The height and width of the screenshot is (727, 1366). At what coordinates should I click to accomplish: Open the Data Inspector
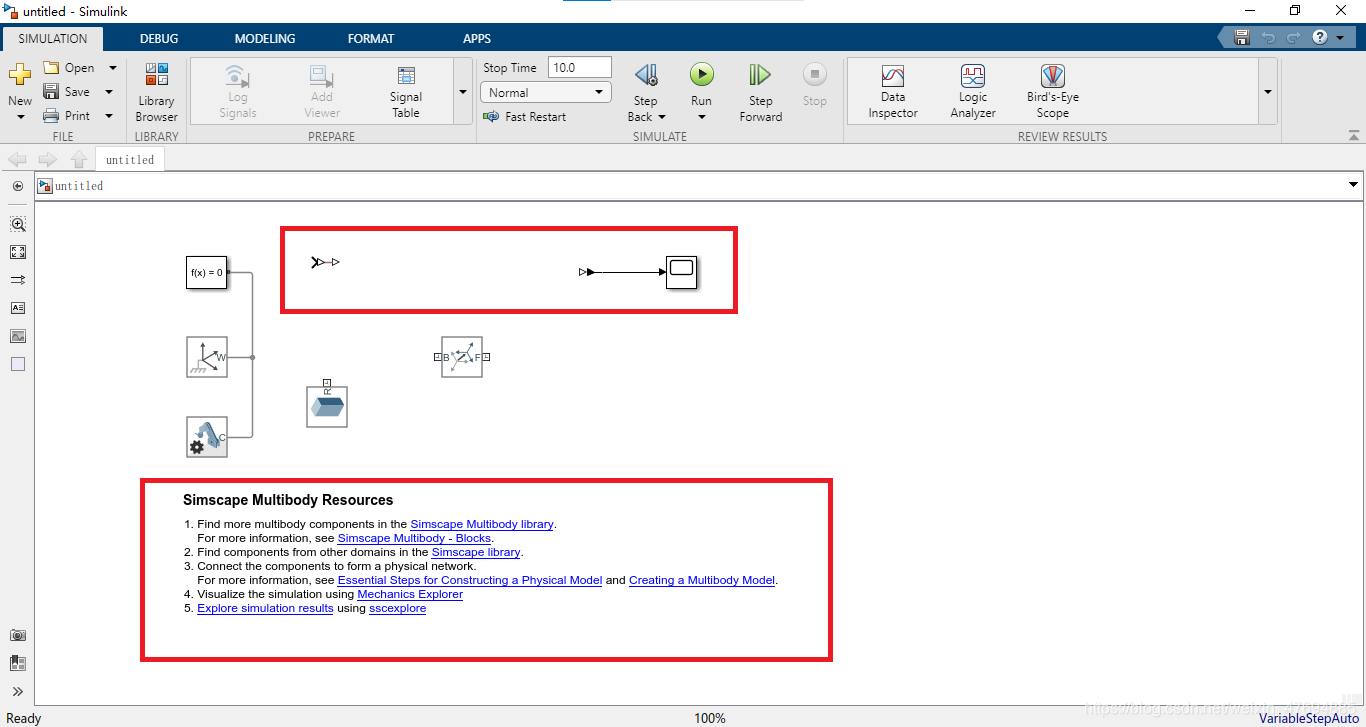coord(893,92)
